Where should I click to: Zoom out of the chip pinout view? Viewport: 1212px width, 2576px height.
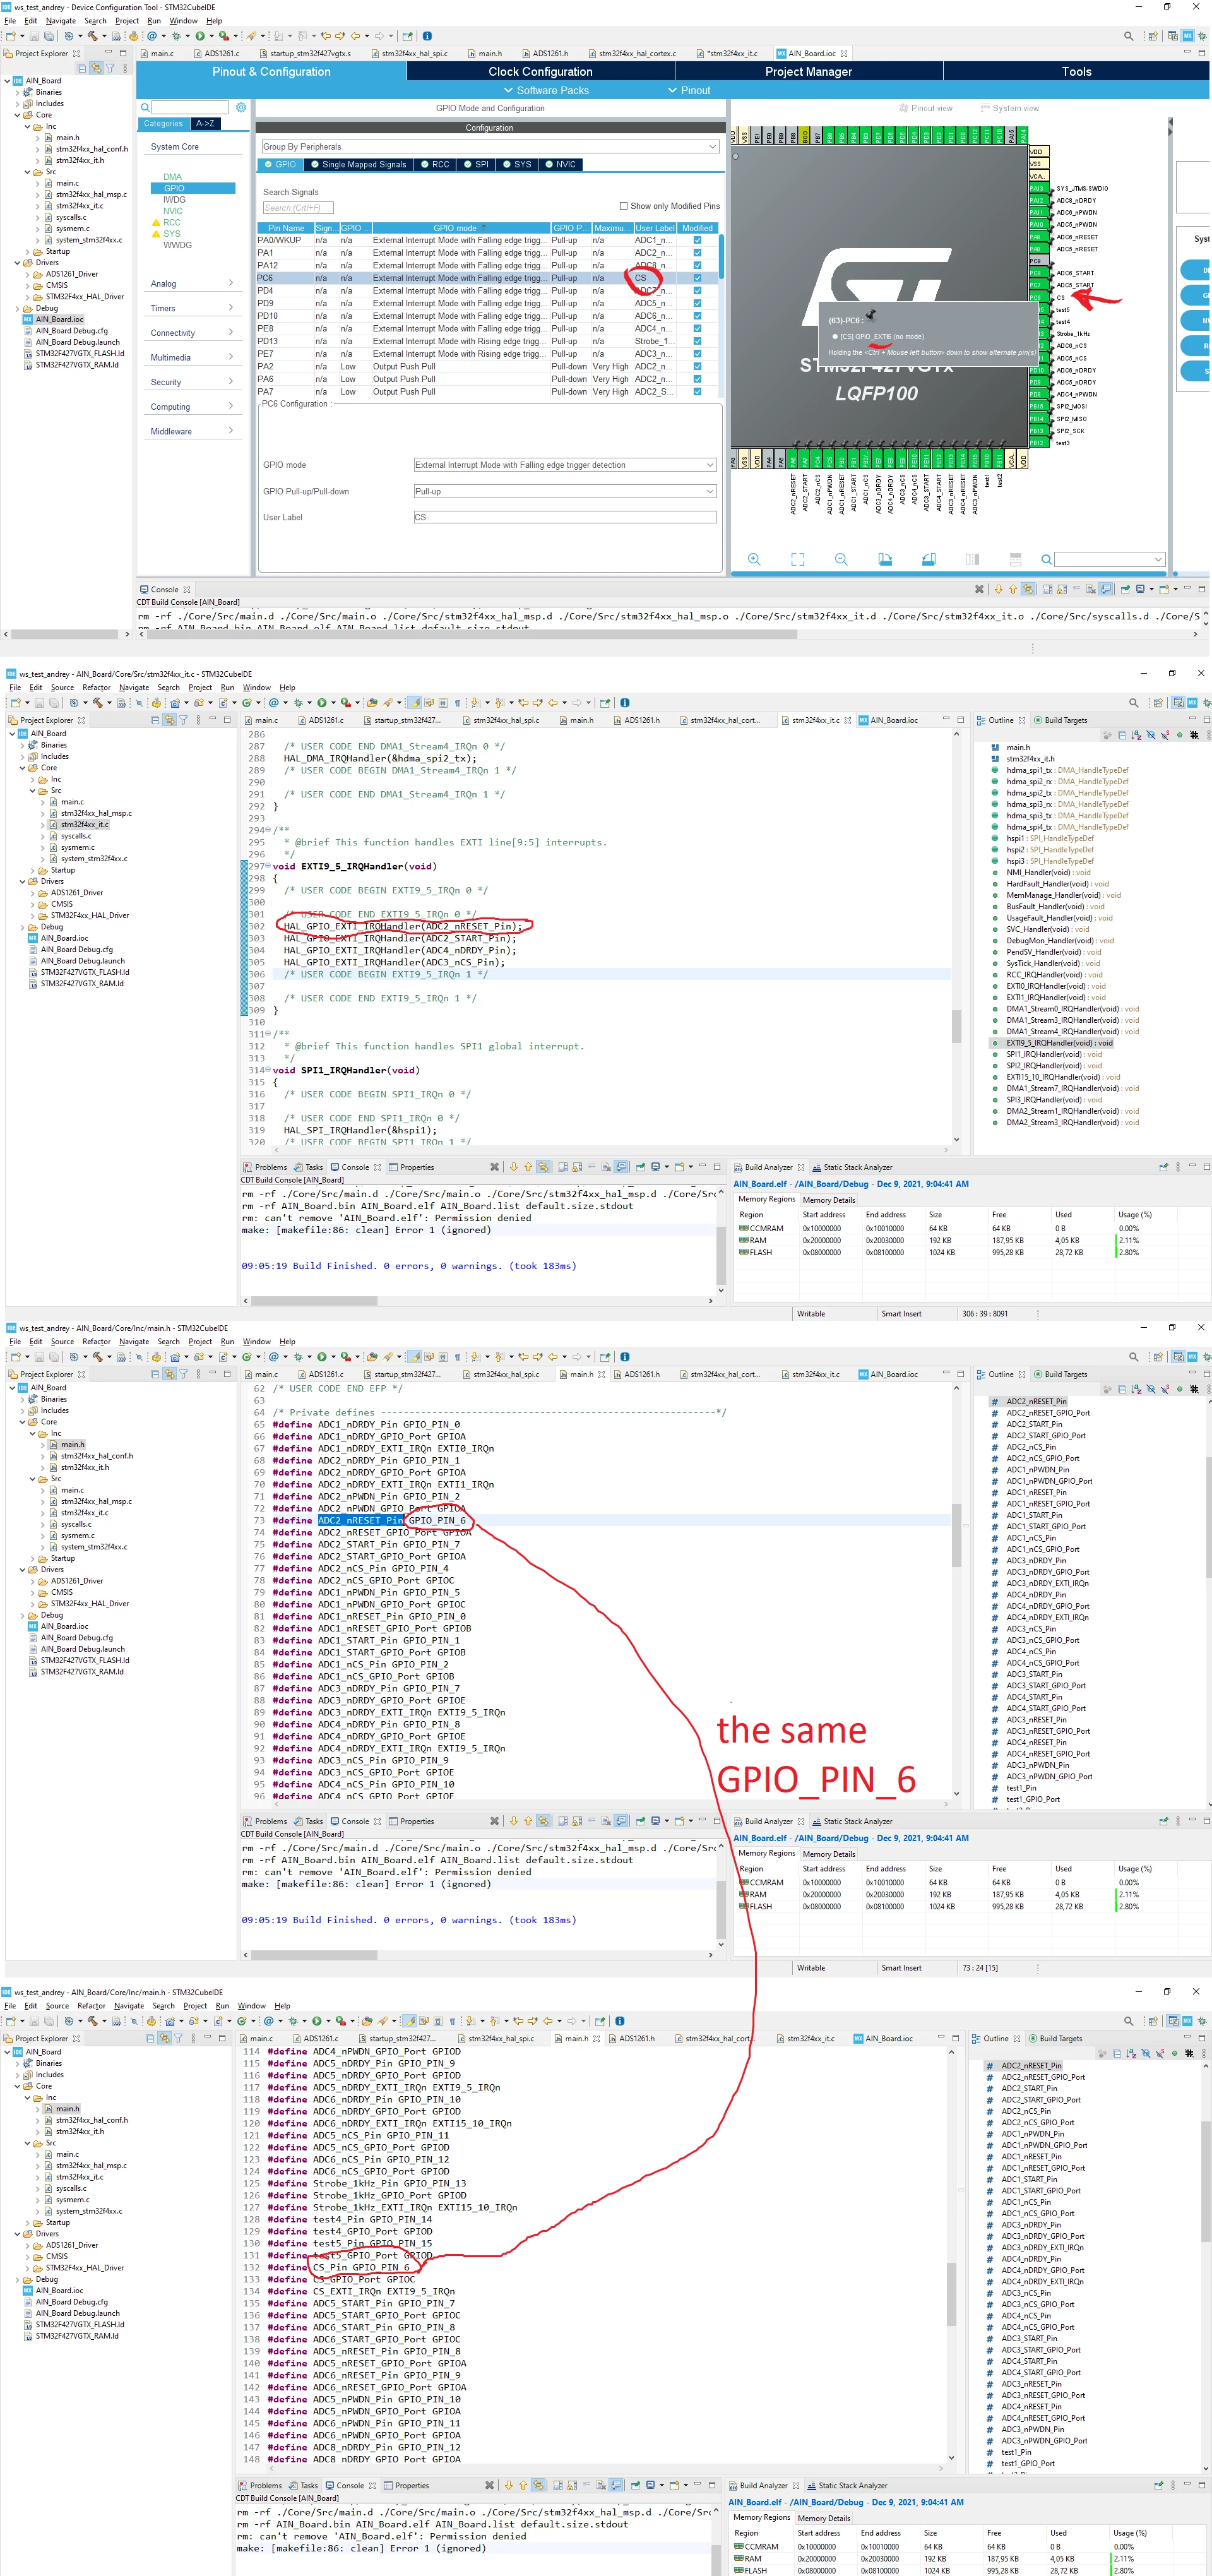[x=841, y=559]
